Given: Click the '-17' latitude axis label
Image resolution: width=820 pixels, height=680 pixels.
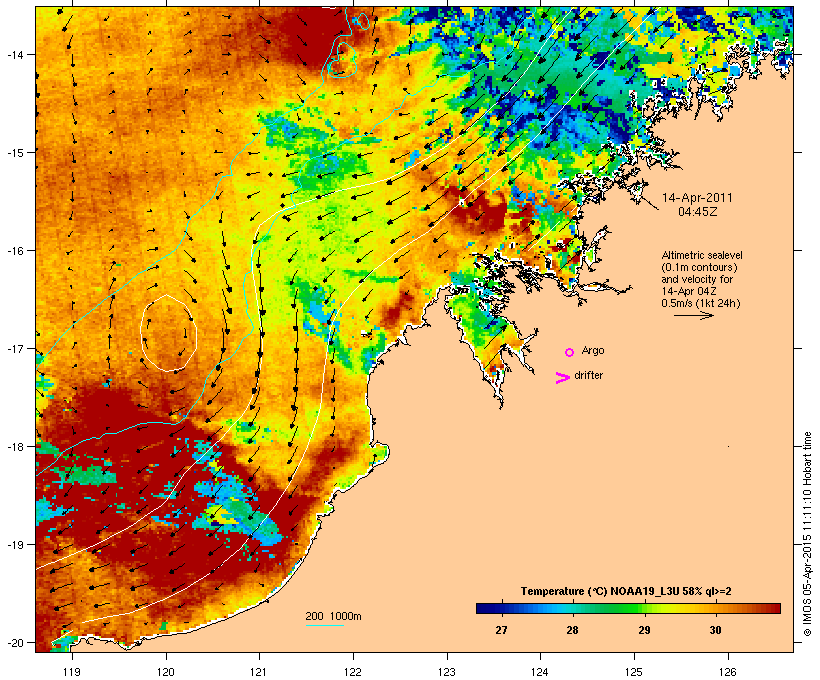Looking at the screenshot, I should click(x=14, y=348).
